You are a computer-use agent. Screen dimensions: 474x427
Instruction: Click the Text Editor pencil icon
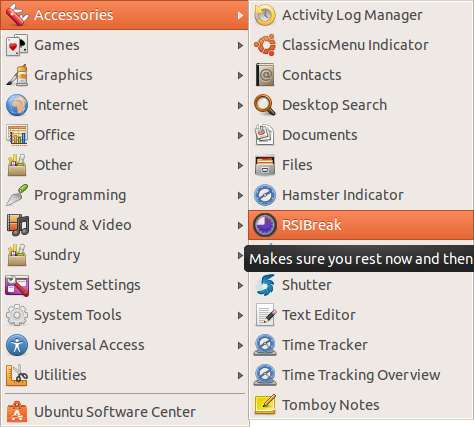pyautogui.click(x=266, y=315)
